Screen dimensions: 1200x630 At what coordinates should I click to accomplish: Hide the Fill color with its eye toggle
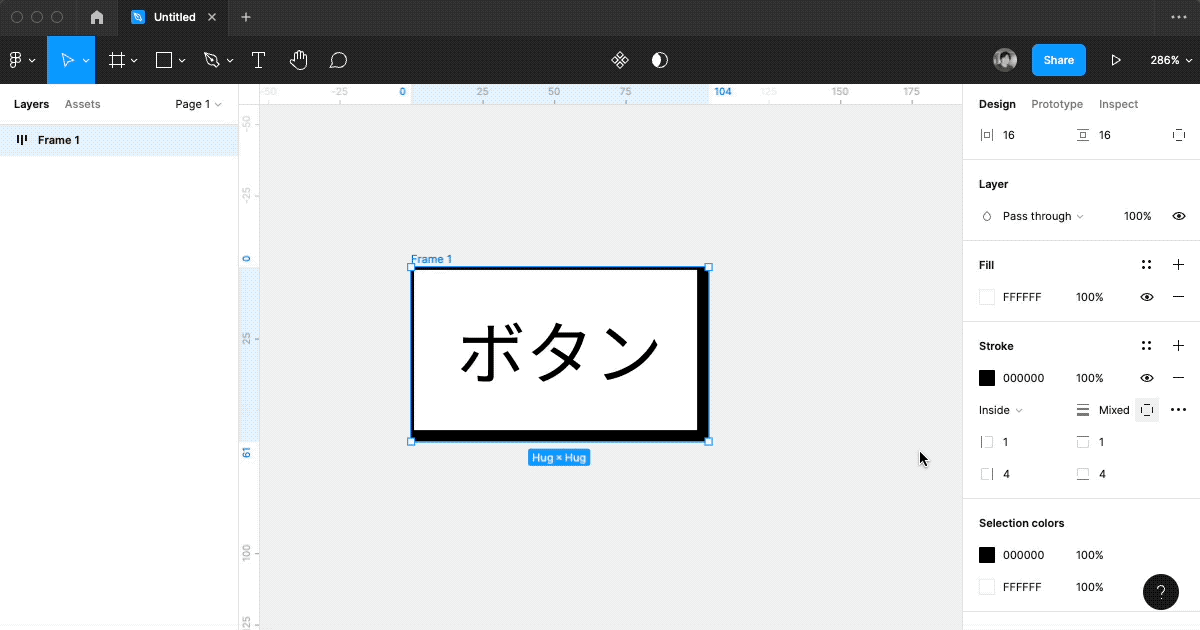[1146, 296]
